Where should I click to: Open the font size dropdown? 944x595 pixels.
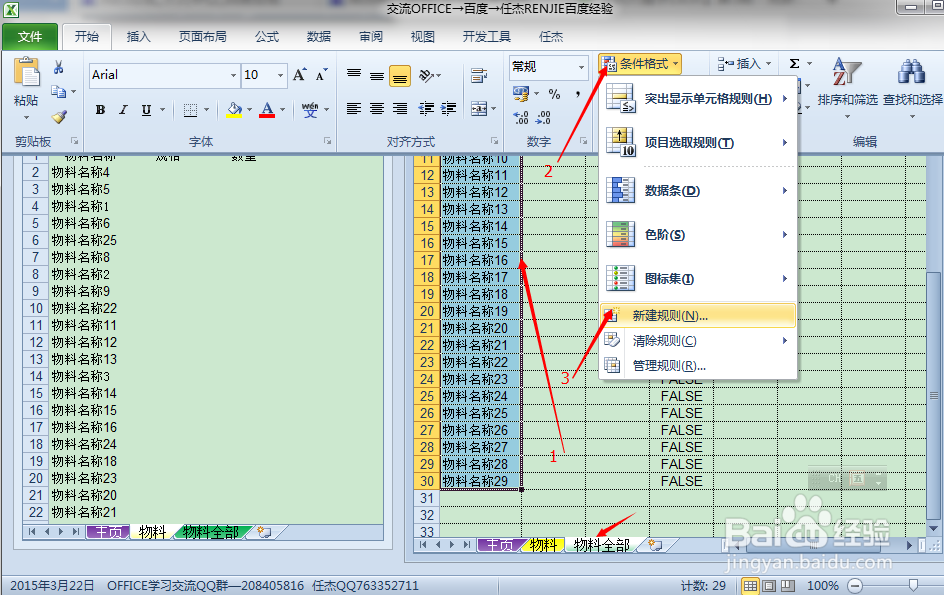(280, 75)
